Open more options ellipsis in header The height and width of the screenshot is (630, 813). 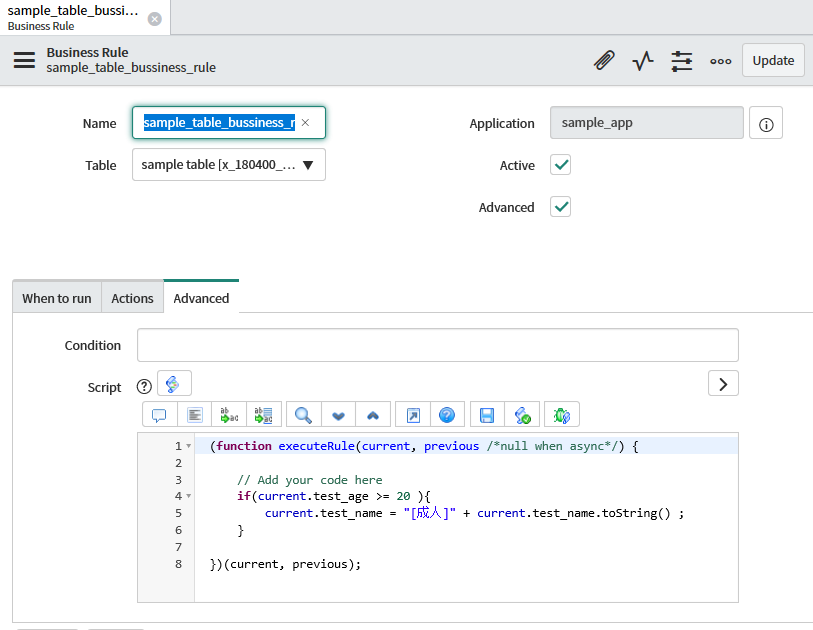721,61
